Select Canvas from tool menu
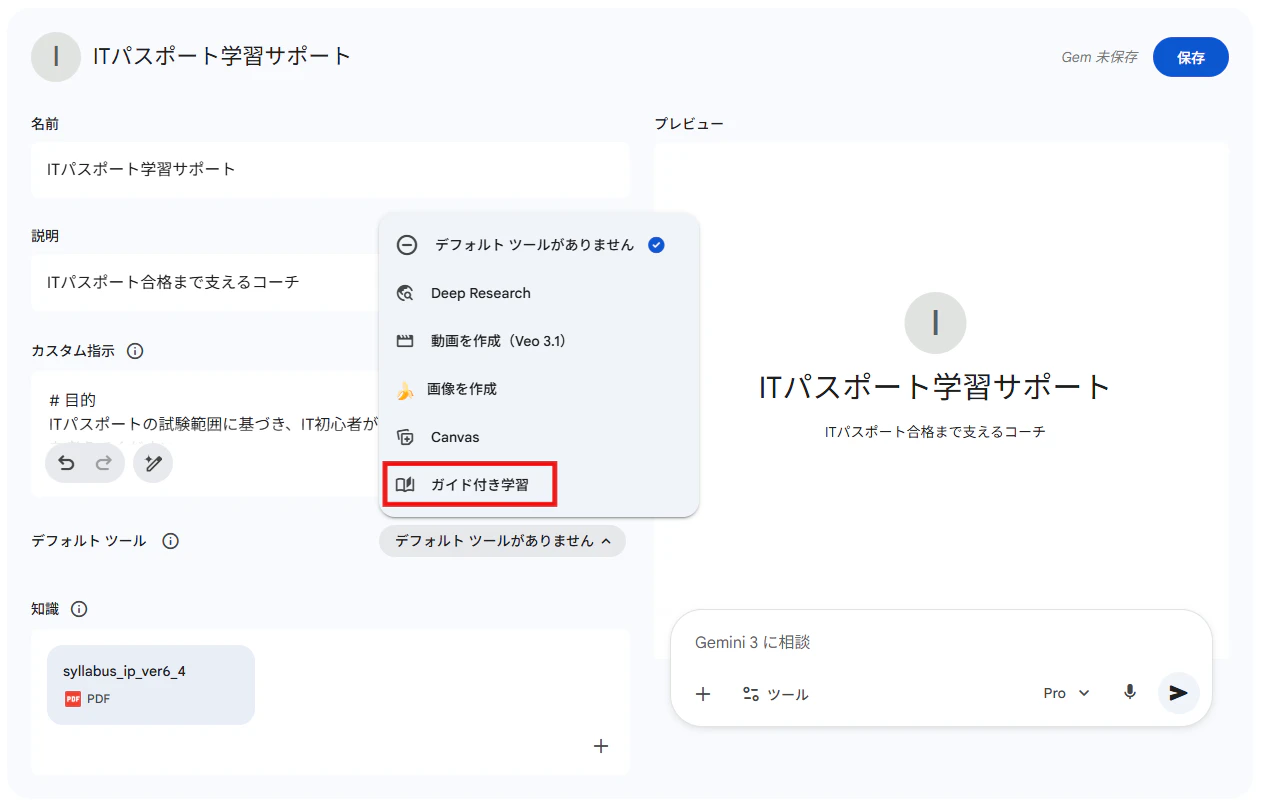Image resolution: width=1267 pixels, height=807 pixels. [x=539, y=437]
